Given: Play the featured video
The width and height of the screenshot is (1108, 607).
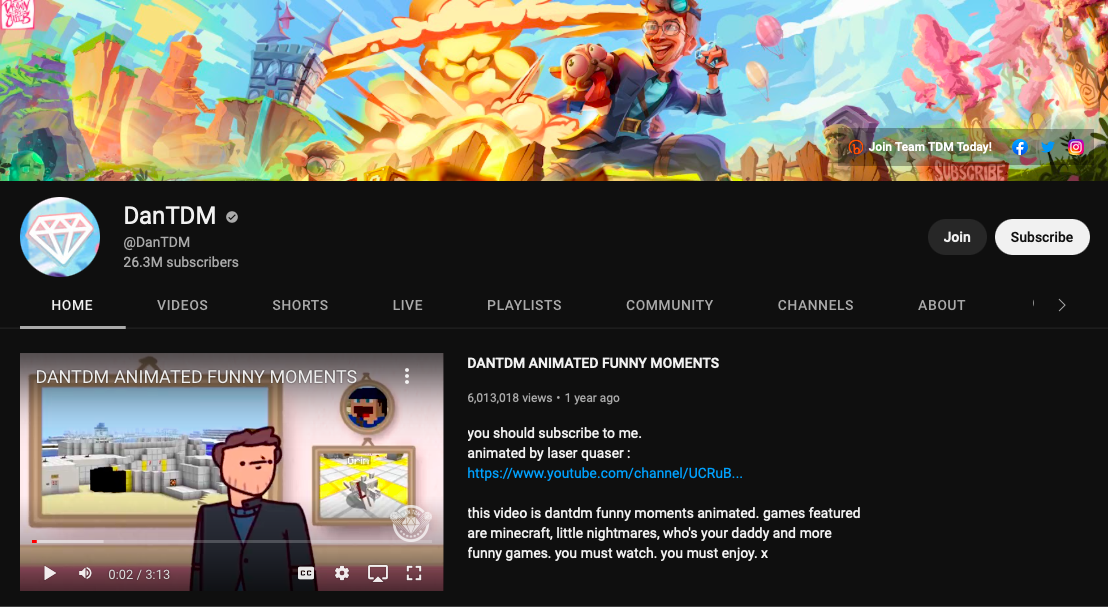Looking at the screenshot, I should point(49,573).
